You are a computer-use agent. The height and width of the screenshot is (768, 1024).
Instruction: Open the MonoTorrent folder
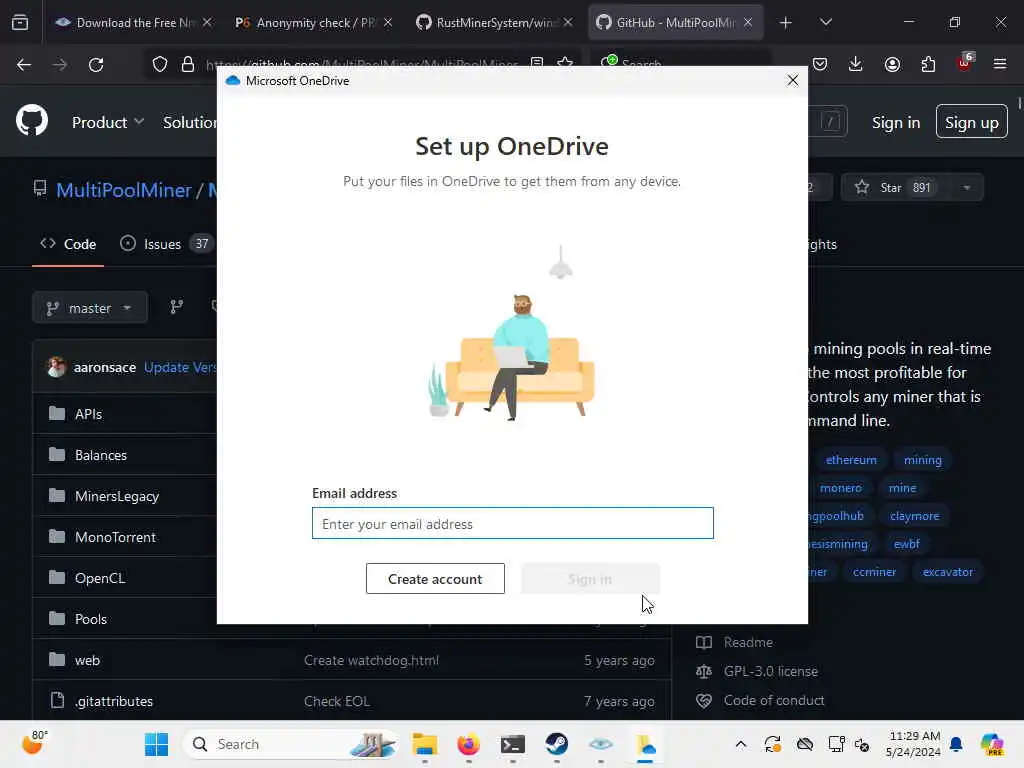(115, 537)
